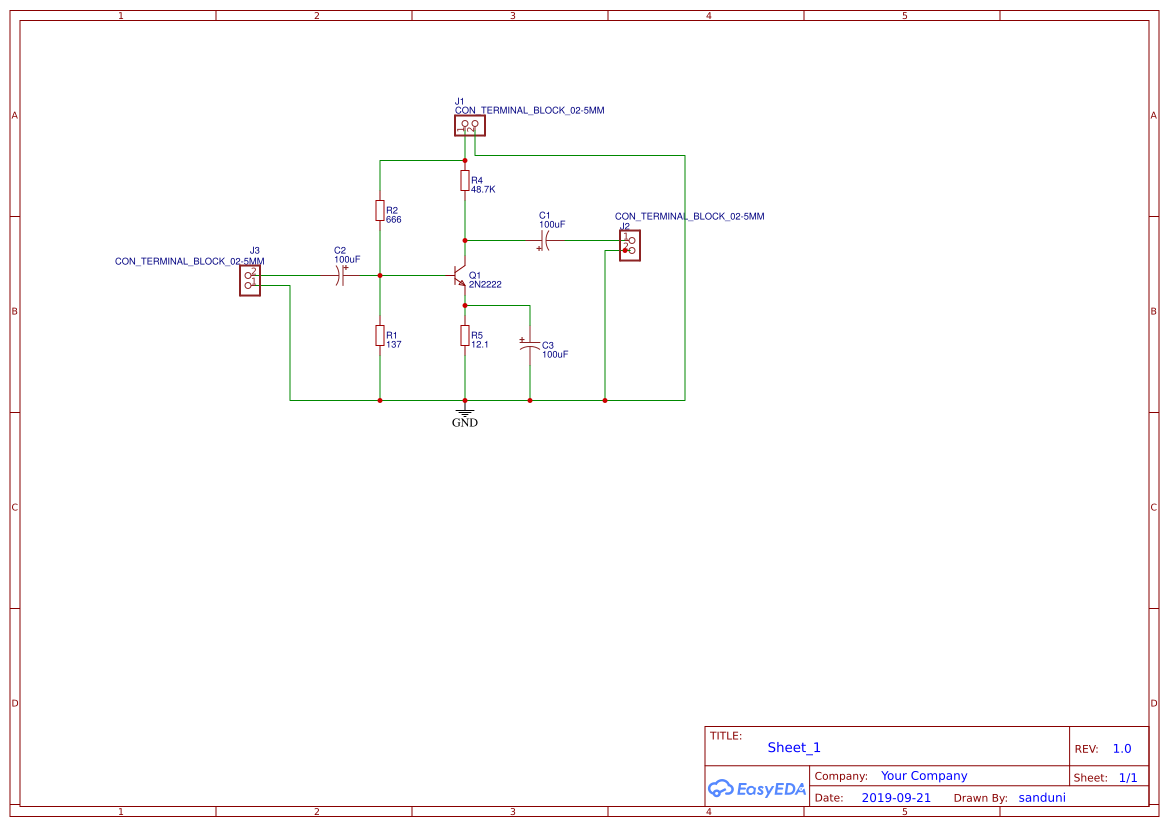Screen dimensions: 1169x827
Task: Select resistor R4 48.7K symbol
Action: [464, 181]
